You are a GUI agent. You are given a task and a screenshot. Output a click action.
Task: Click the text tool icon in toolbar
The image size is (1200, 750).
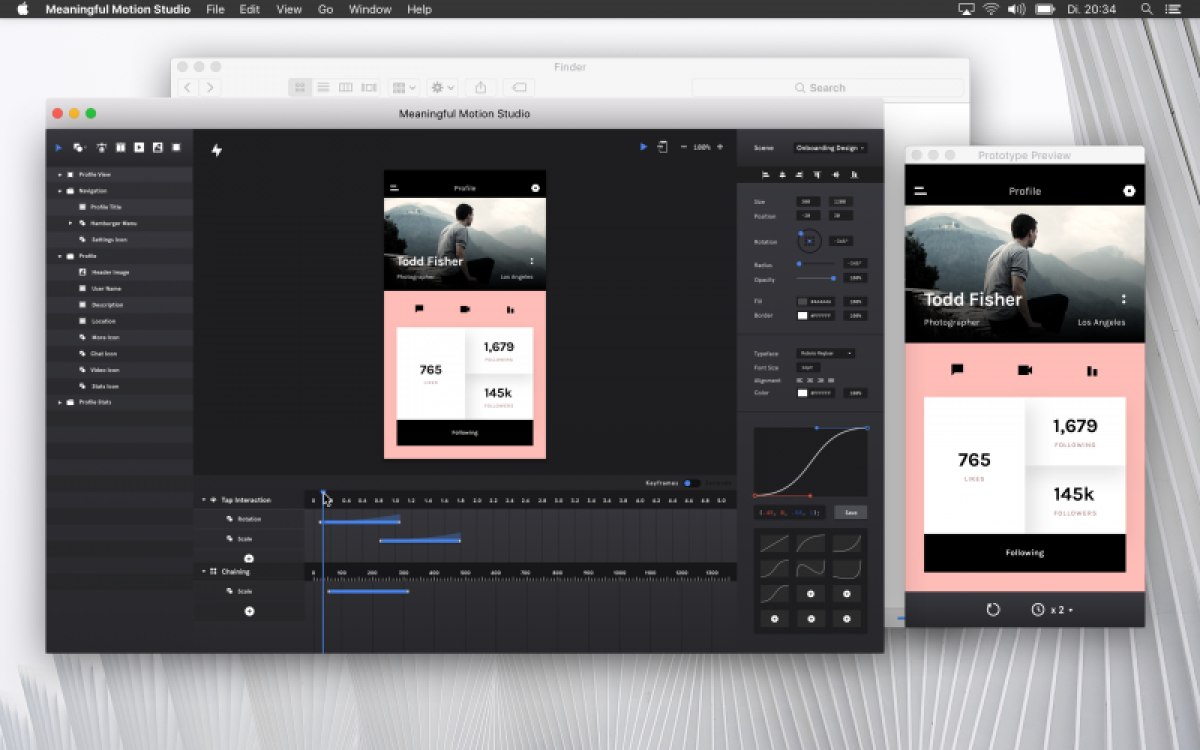[x=101, y=147]
